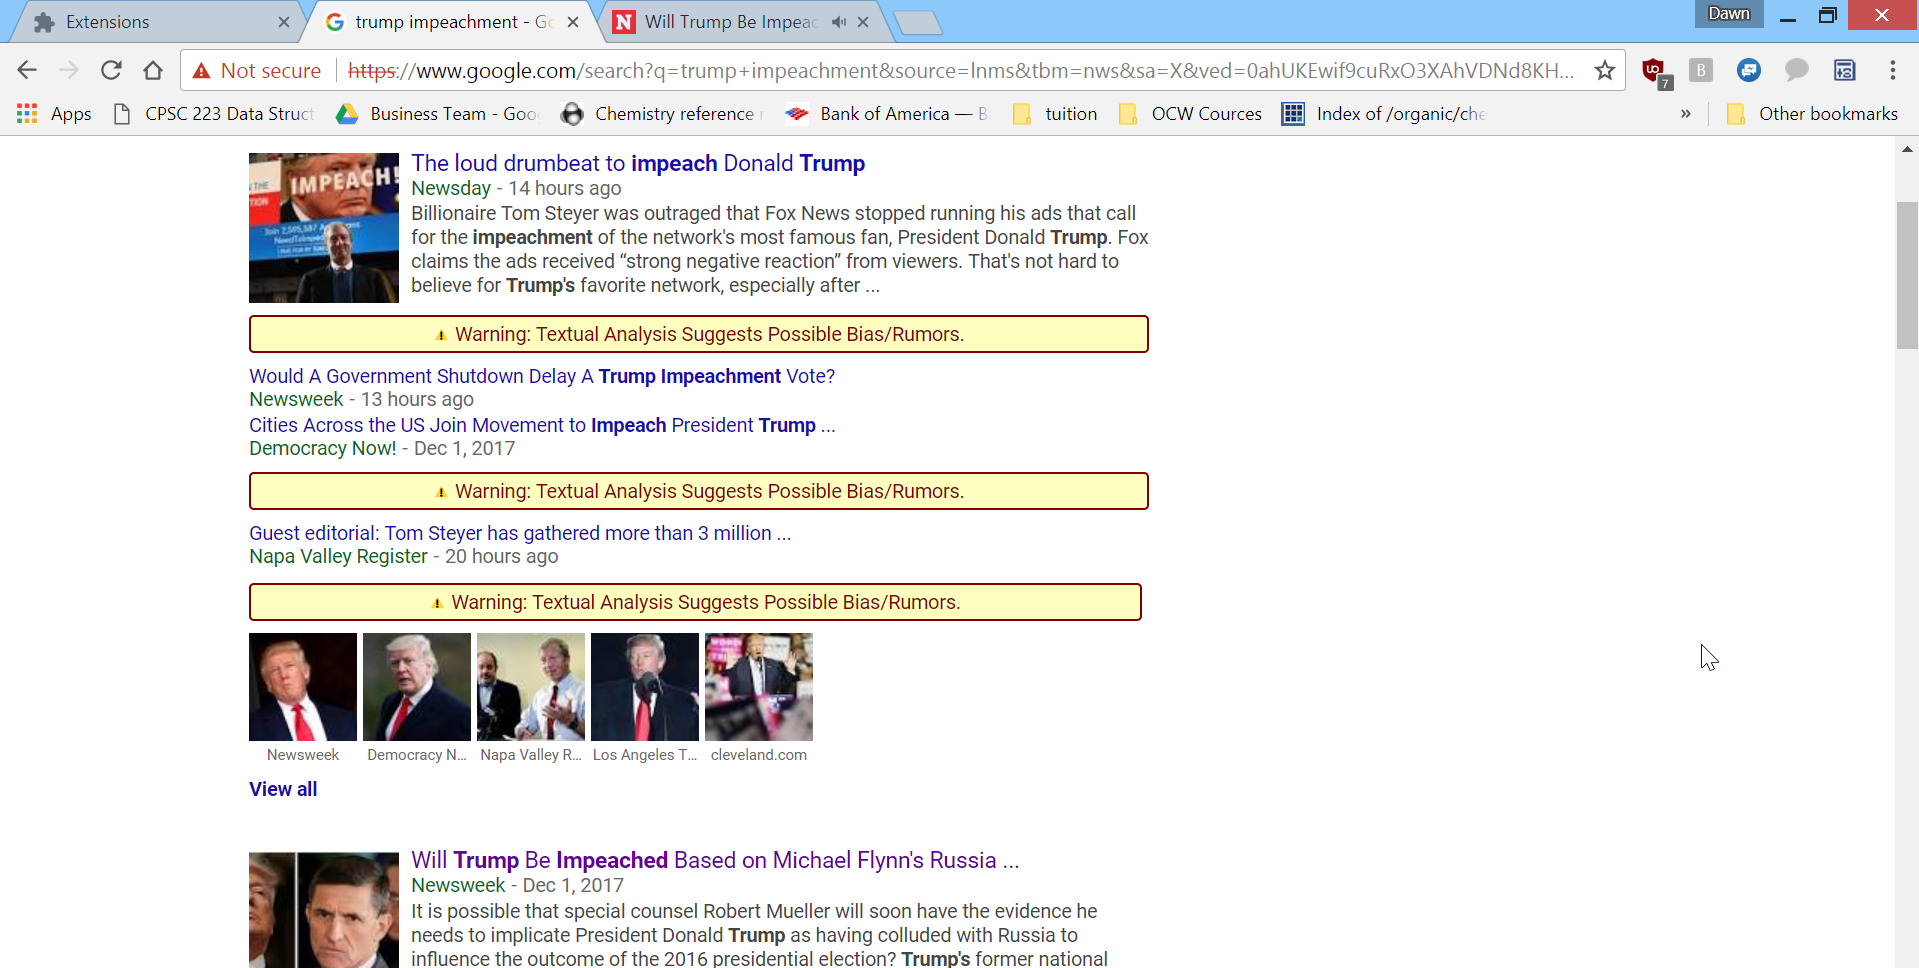The width and height of the screenshot is (1919, 968).
Task: Switch to the Will Trump Be Impeached tab
Action: click(x=740, y=22)
